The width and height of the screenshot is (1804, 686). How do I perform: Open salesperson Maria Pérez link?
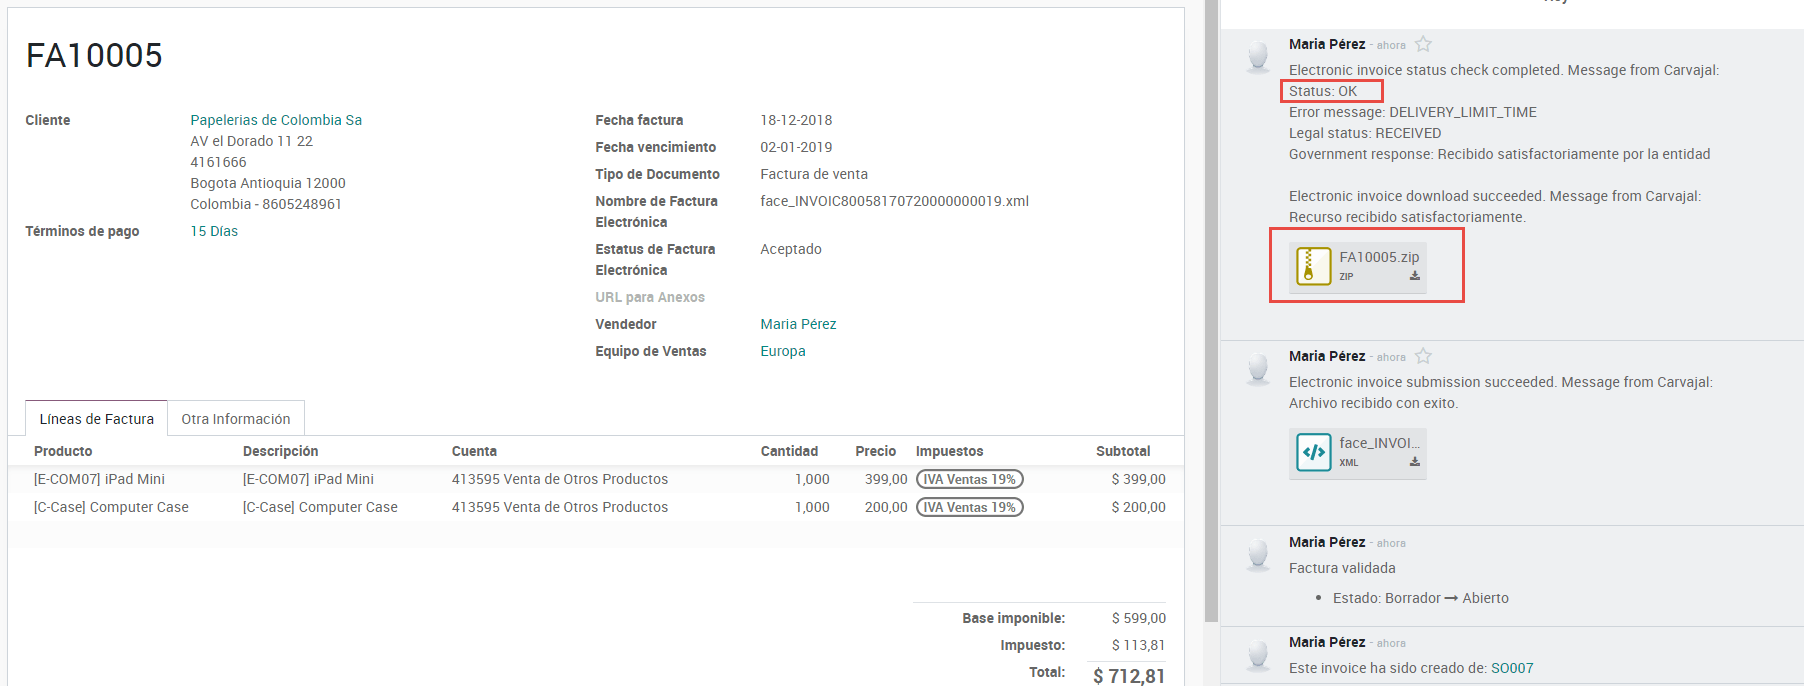tap(798, 324)
